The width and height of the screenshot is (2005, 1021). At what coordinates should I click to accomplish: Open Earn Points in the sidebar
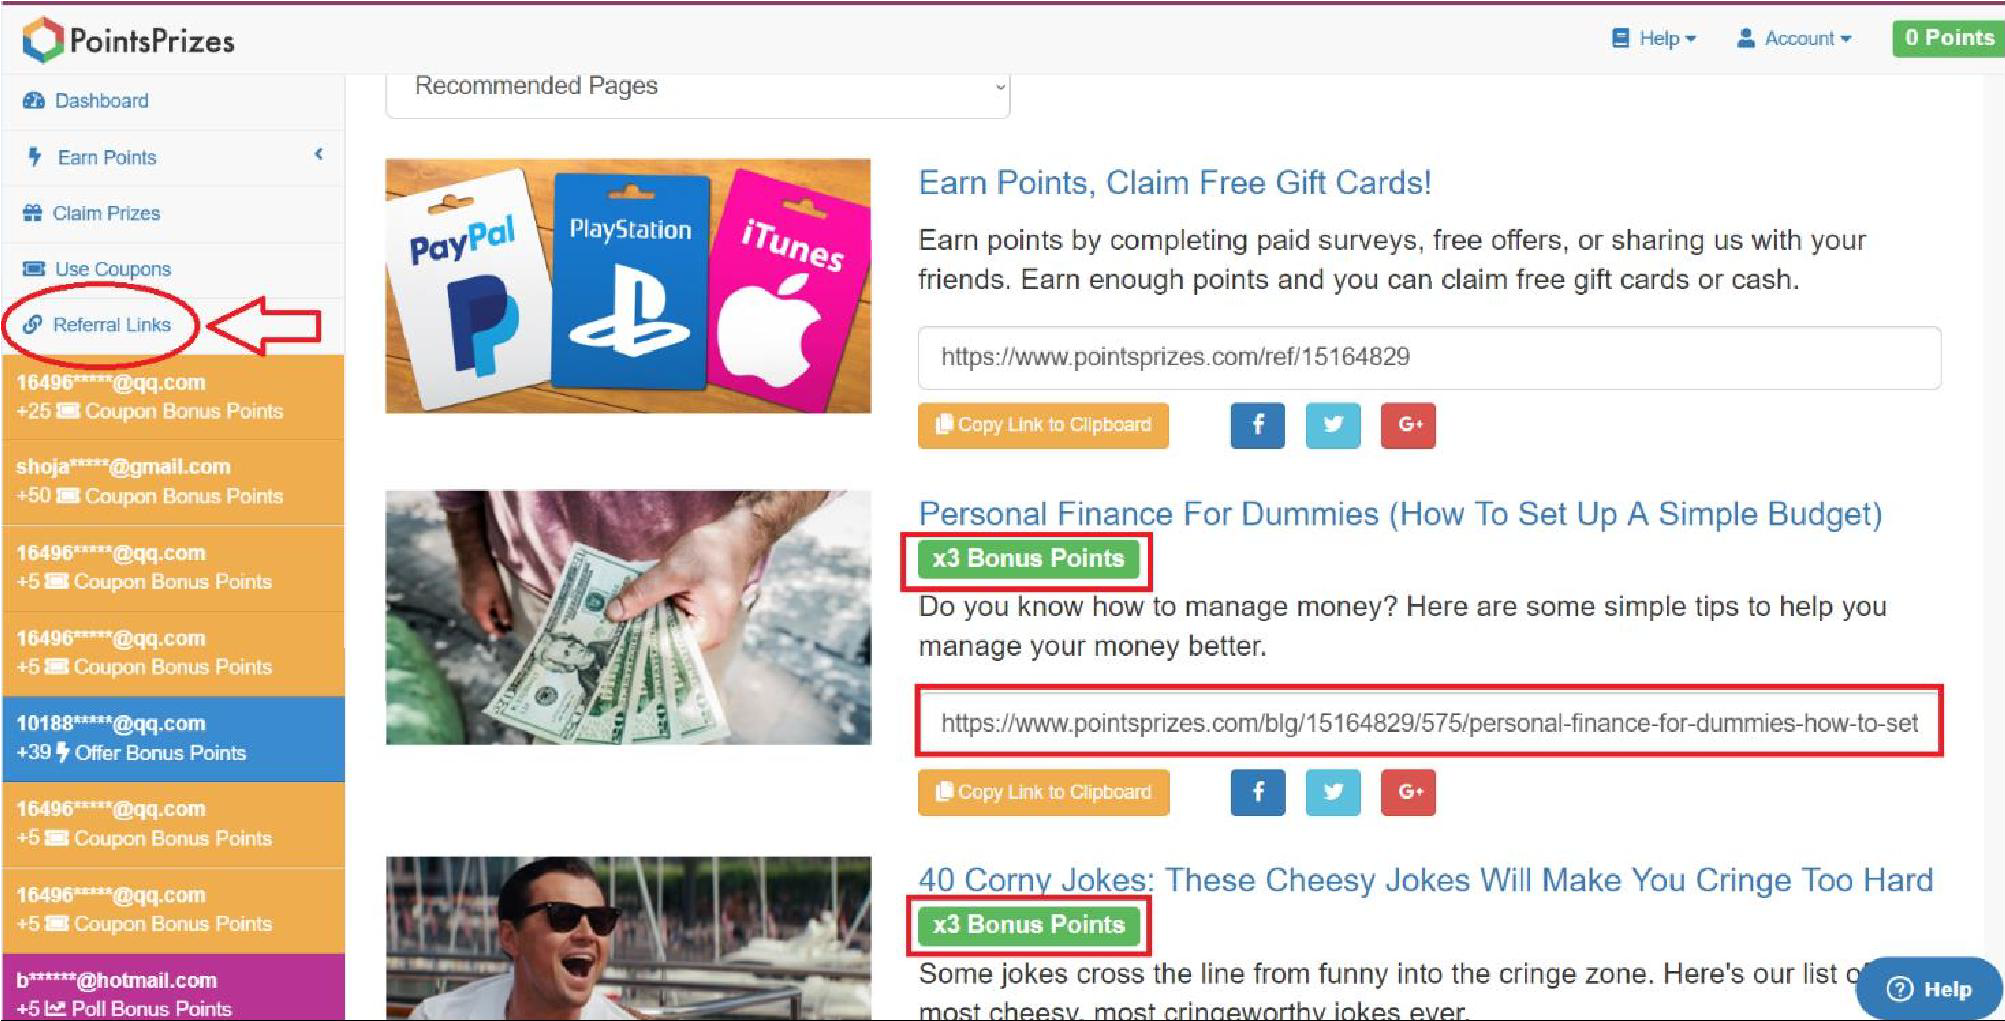point(173,157)
